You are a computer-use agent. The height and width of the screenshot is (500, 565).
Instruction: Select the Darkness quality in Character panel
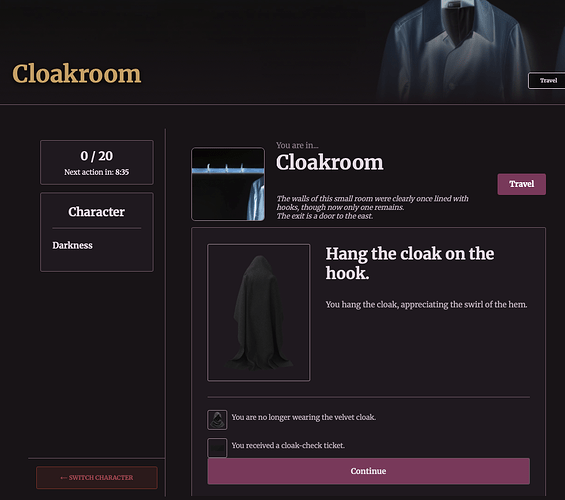tap(72, 245)
